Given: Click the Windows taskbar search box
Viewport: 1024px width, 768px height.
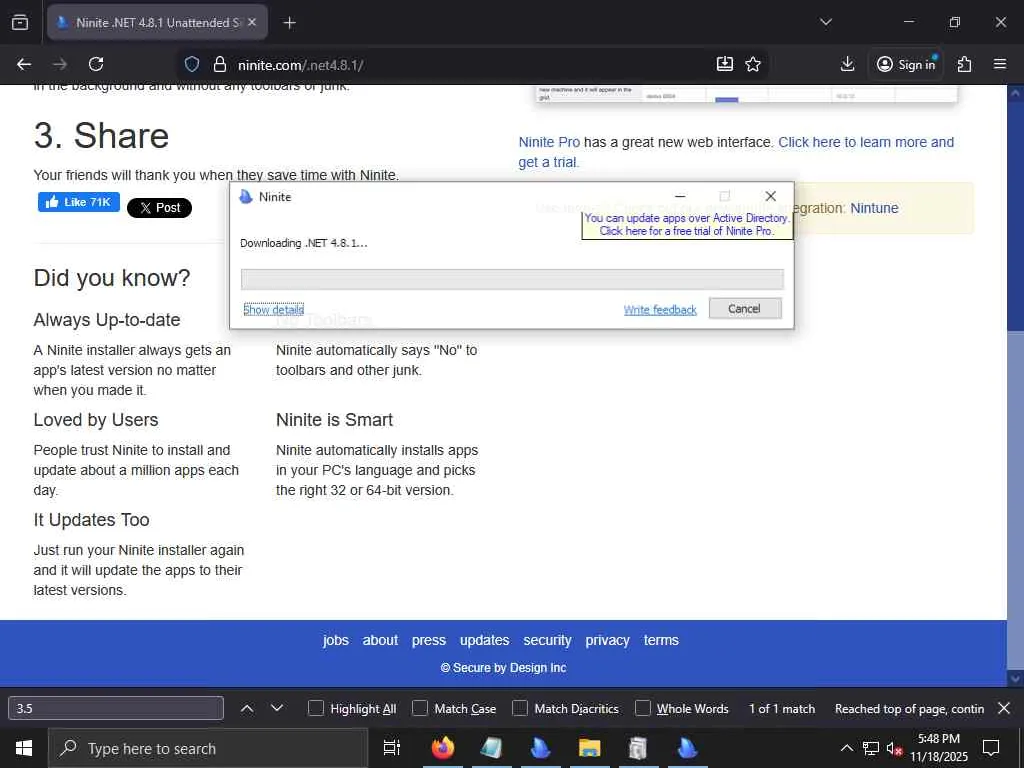Looking at the screenshot, I should 208,748.
